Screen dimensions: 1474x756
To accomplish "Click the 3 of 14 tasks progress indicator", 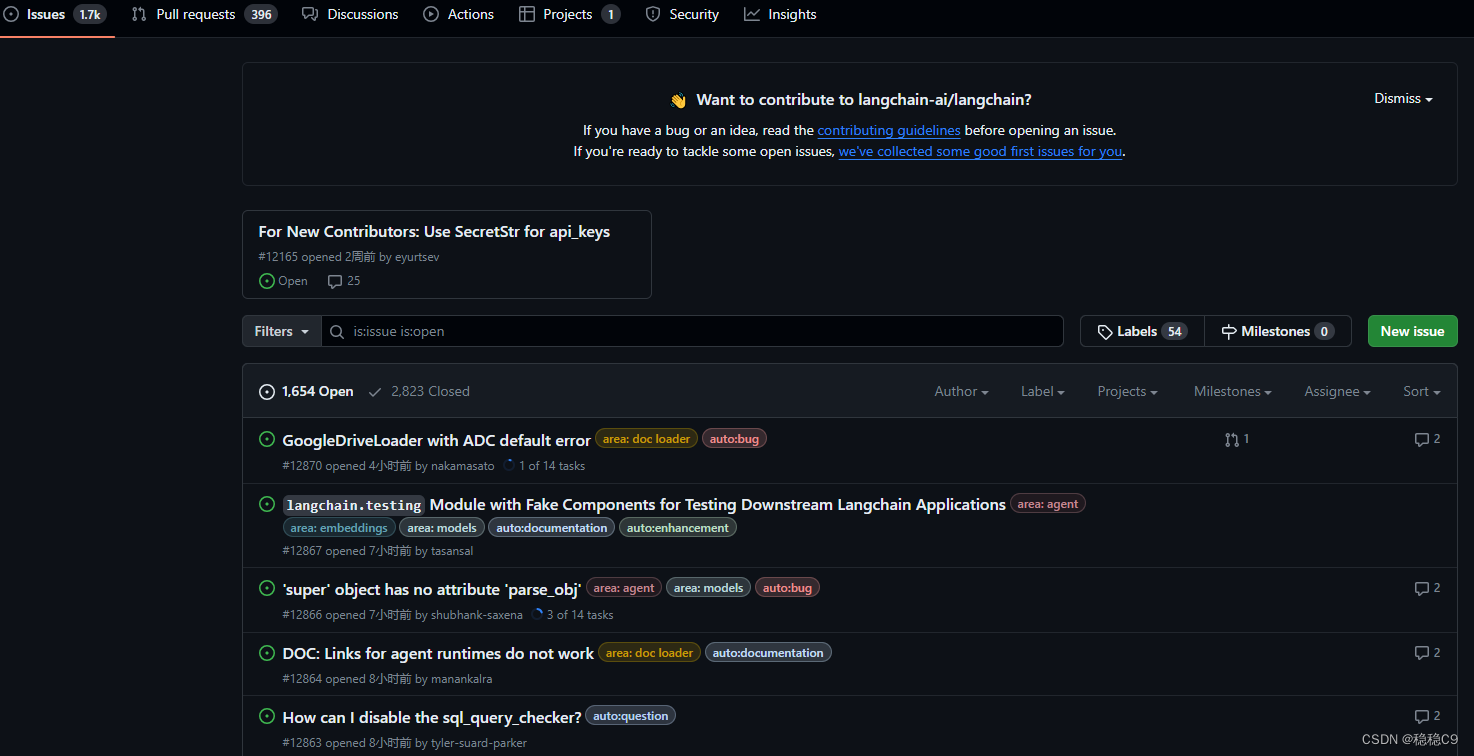I will (572, 615).
